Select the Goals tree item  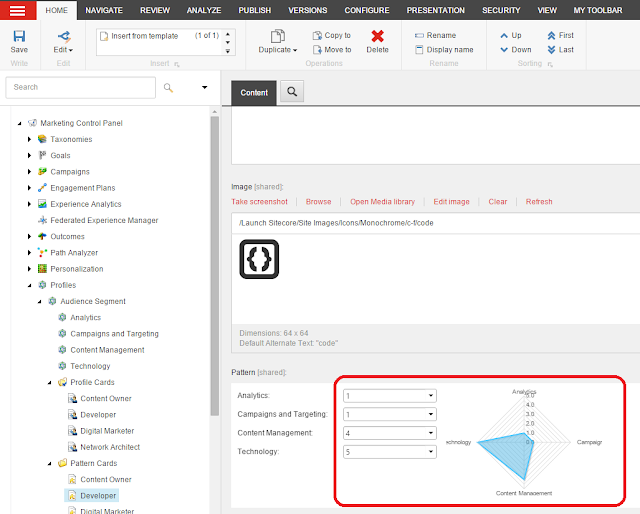pos(60,156)
